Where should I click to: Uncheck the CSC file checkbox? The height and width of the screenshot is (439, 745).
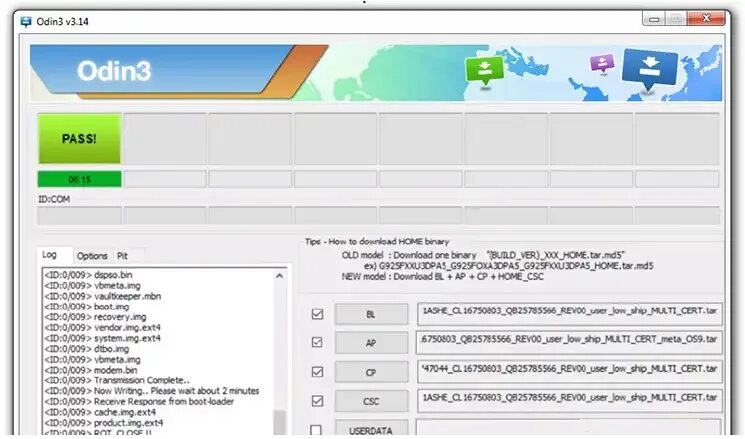(317, 401)
